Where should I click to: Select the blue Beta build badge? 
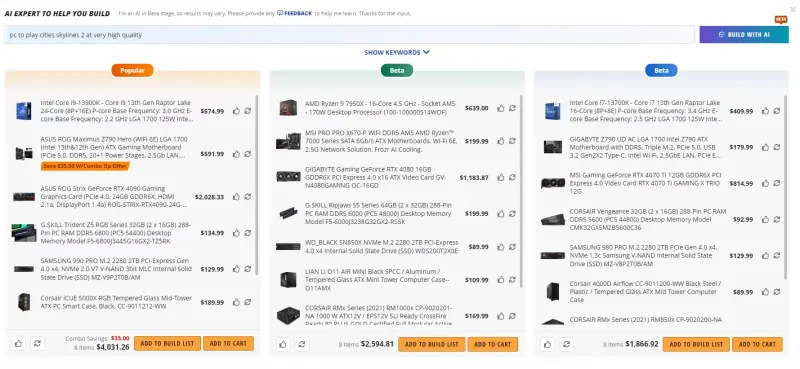[x=661, y=70]
